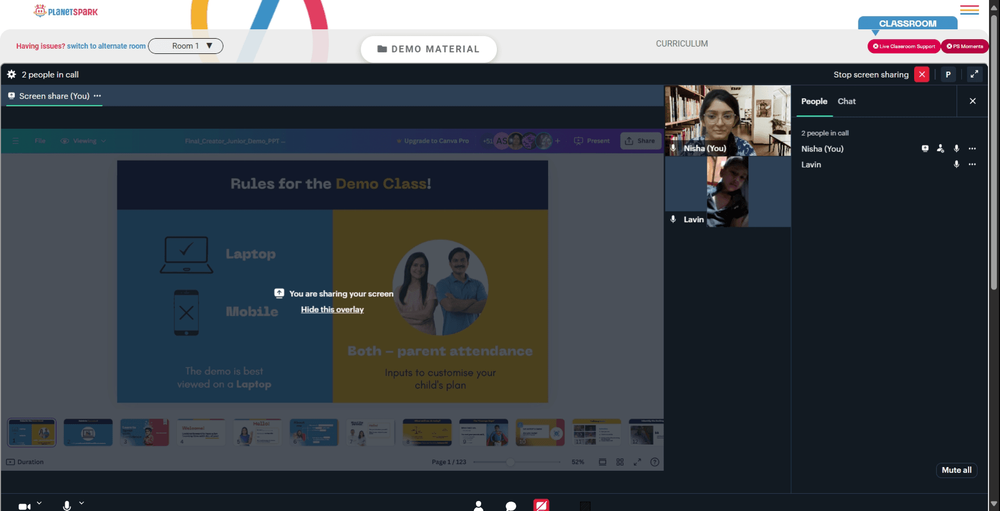This screenshot has width=1000, height=511.
Task: Click Canva fullscreen icon in footer
Action: [x=637, y=462]
